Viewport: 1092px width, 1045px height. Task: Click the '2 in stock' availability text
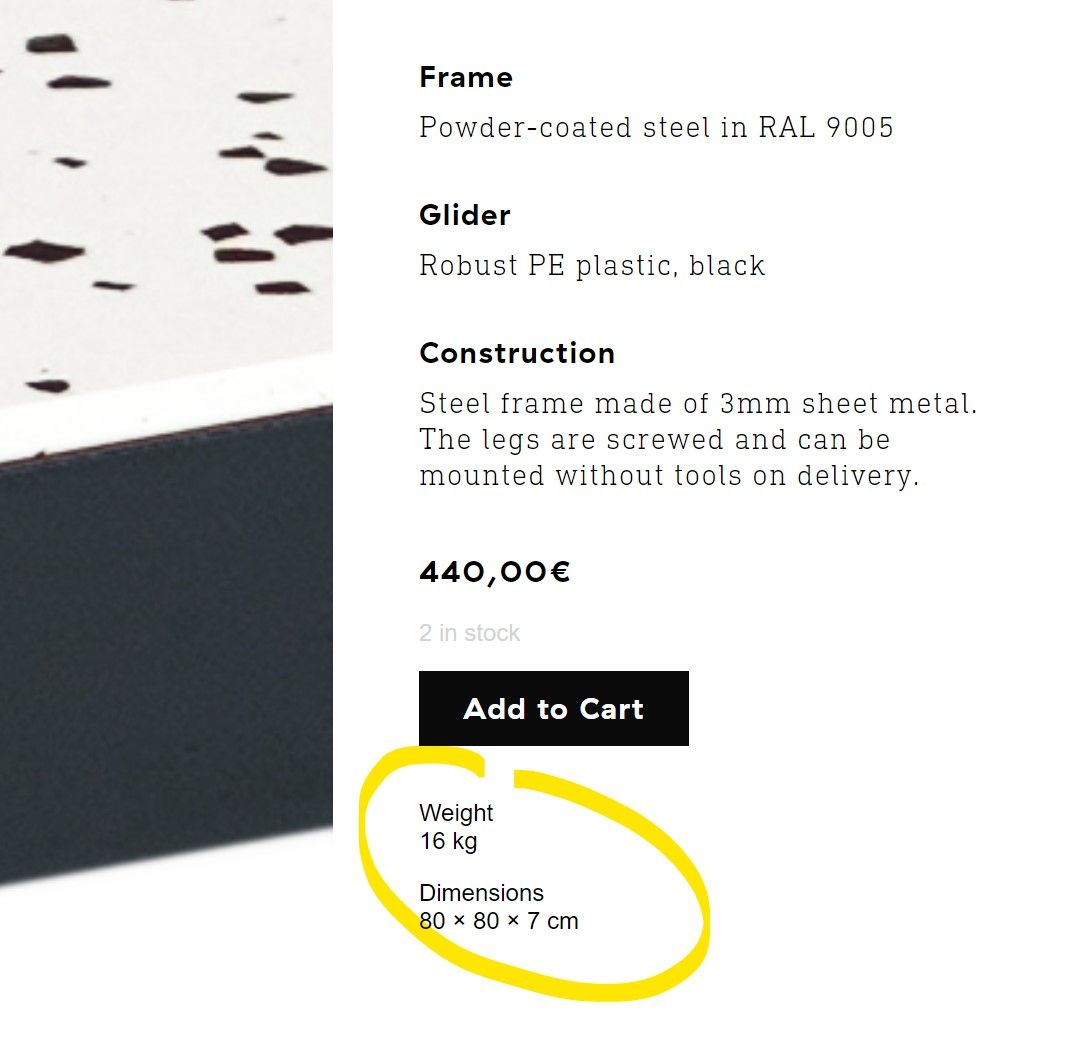pos(469,633)
